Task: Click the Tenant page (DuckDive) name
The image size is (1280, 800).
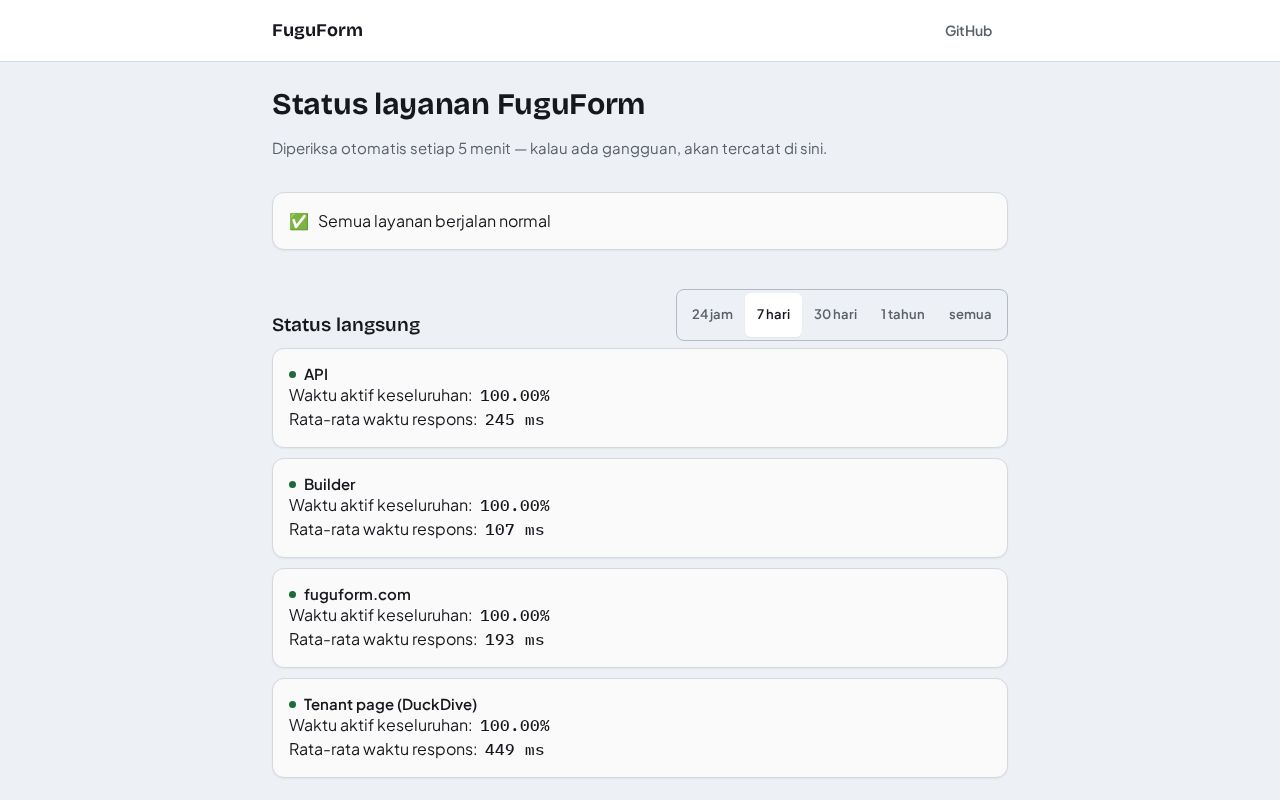Action: point(390,704)
